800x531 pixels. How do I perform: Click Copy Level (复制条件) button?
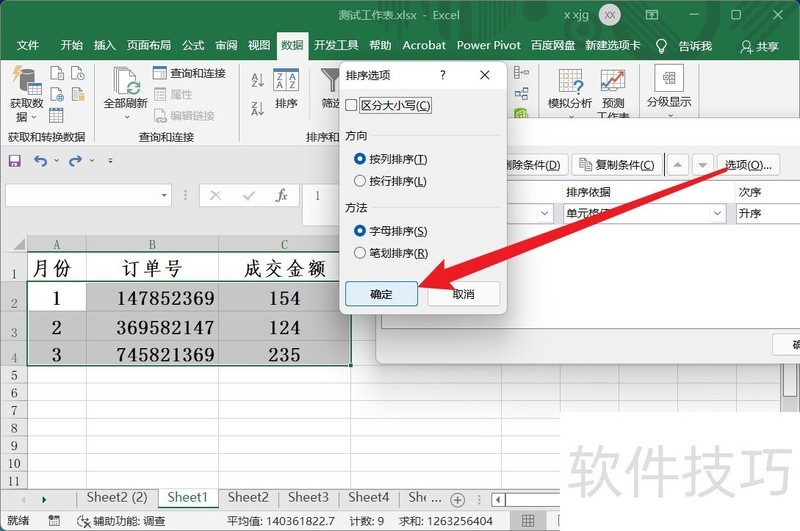(617, 165)
